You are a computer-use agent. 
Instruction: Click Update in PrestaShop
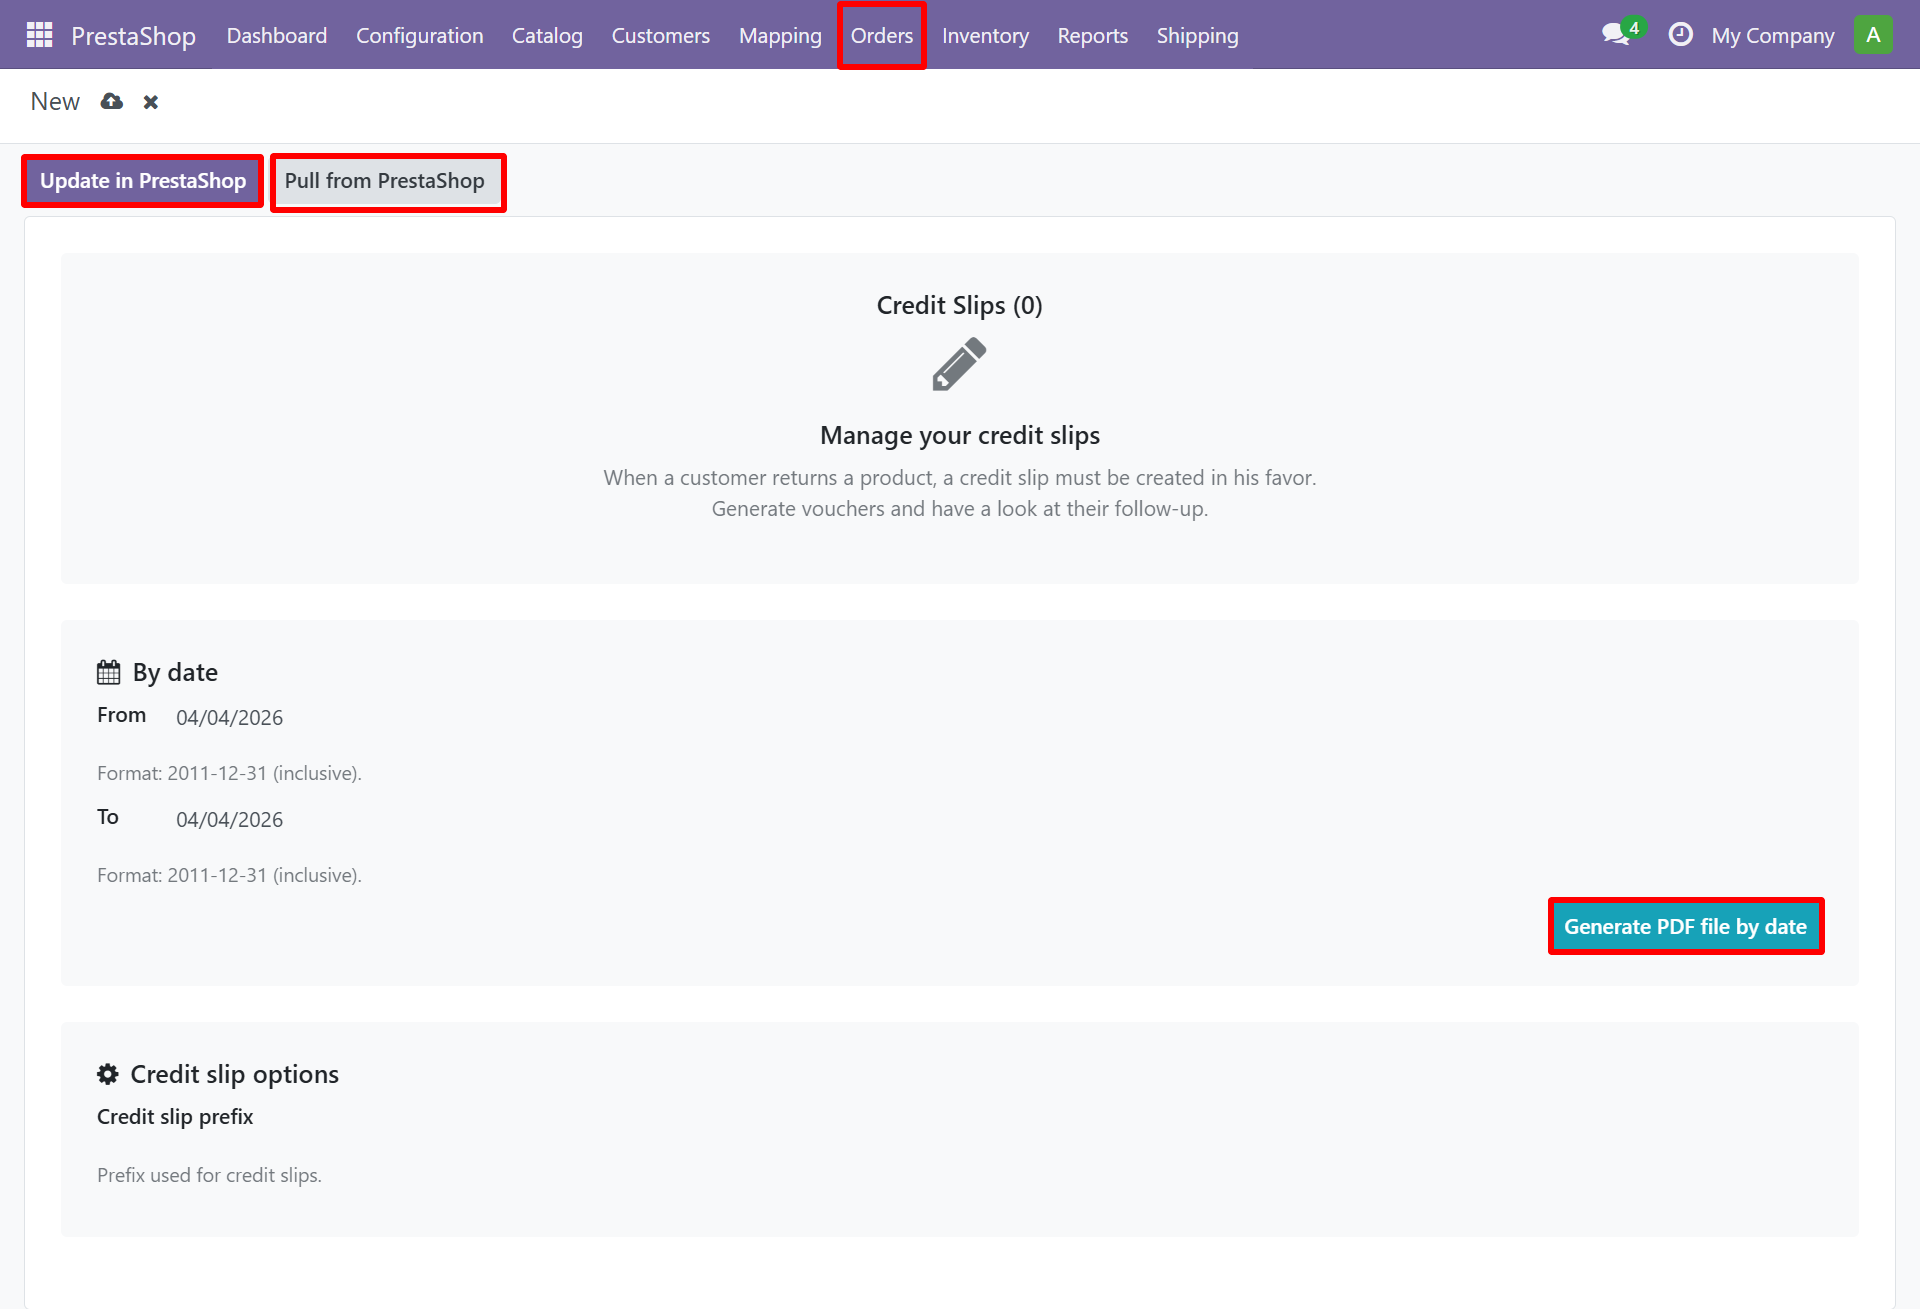pyautogui.click(x=142, y=181)
